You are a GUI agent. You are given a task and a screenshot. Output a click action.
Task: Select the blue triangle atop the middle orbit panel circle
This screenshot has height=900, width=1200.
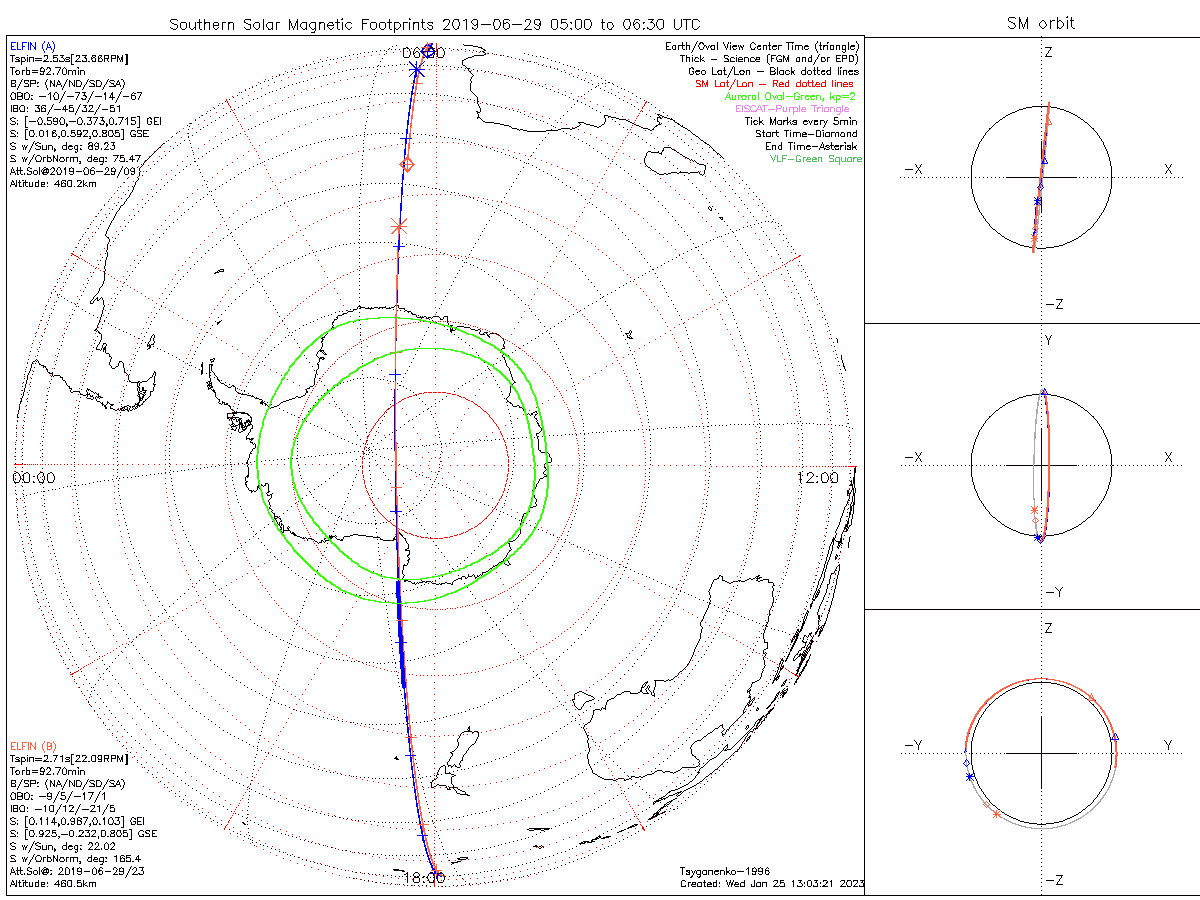[1044, 392]
